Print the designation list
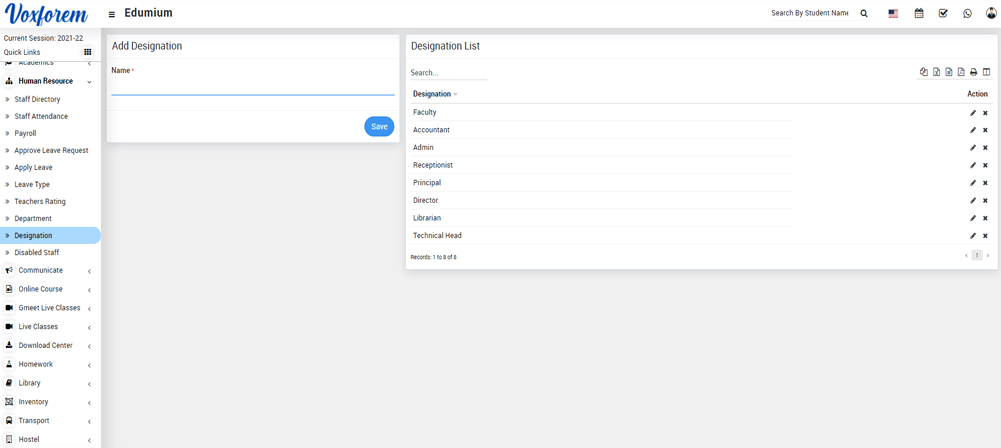Image resolution: width=1001 pixels, height=448 pixels. [x=973, y=72]
